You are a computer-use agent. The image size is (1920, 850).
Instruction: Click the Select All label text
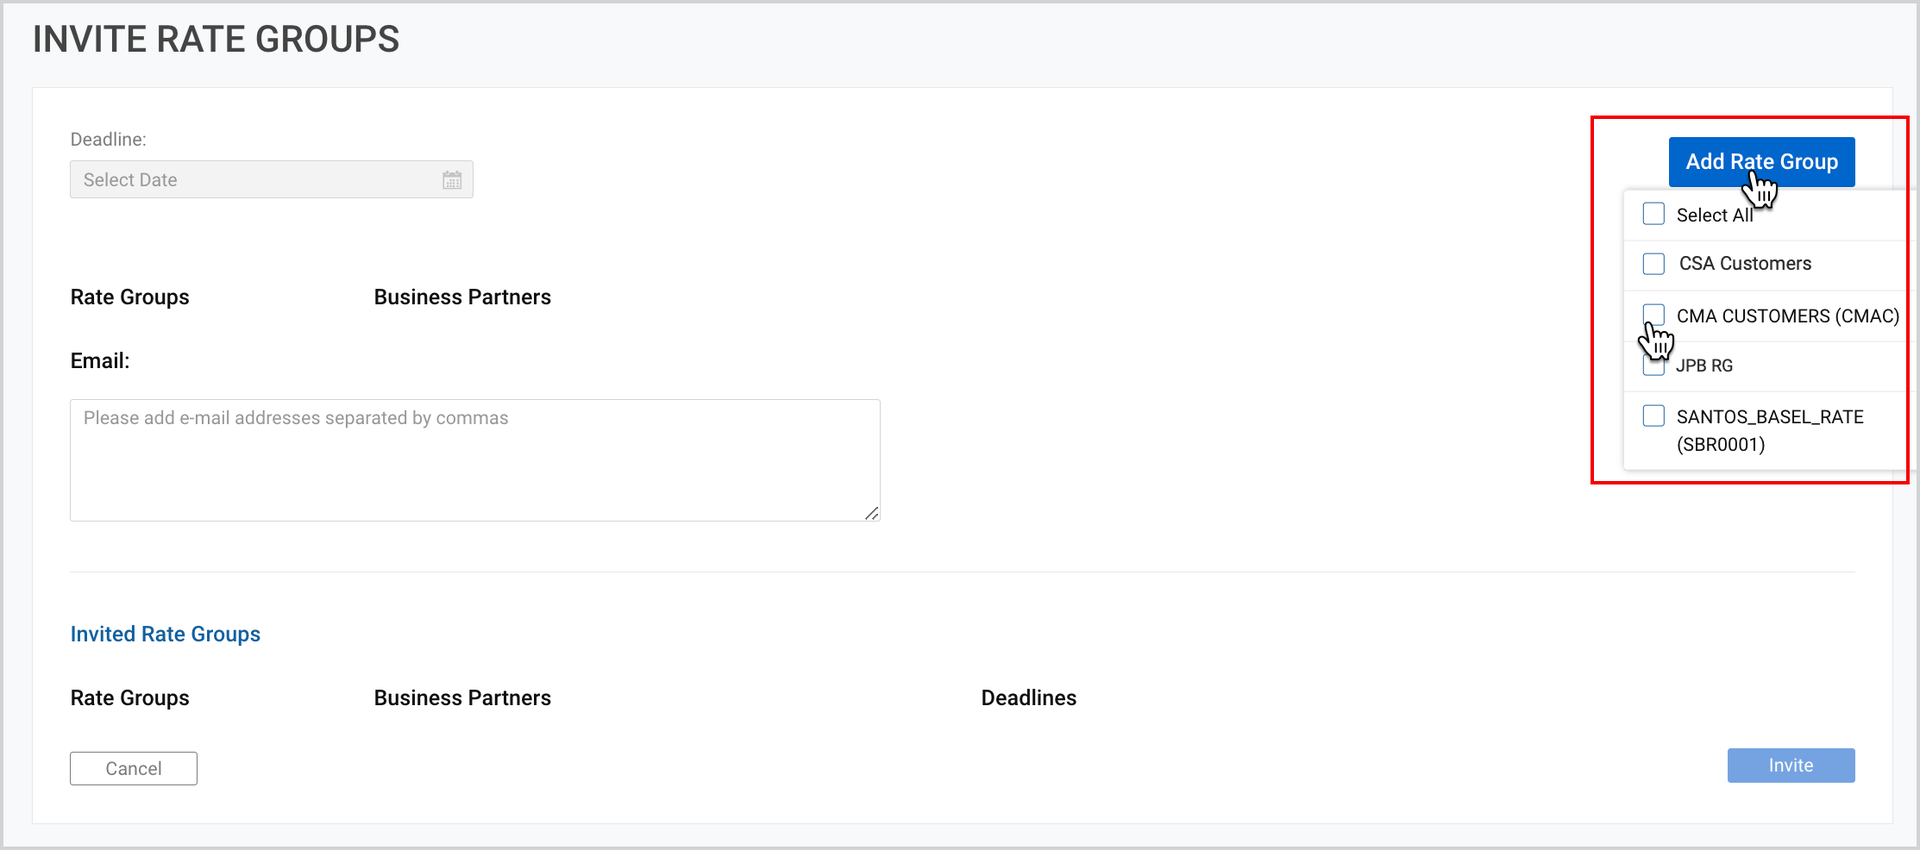point(1714,215)
